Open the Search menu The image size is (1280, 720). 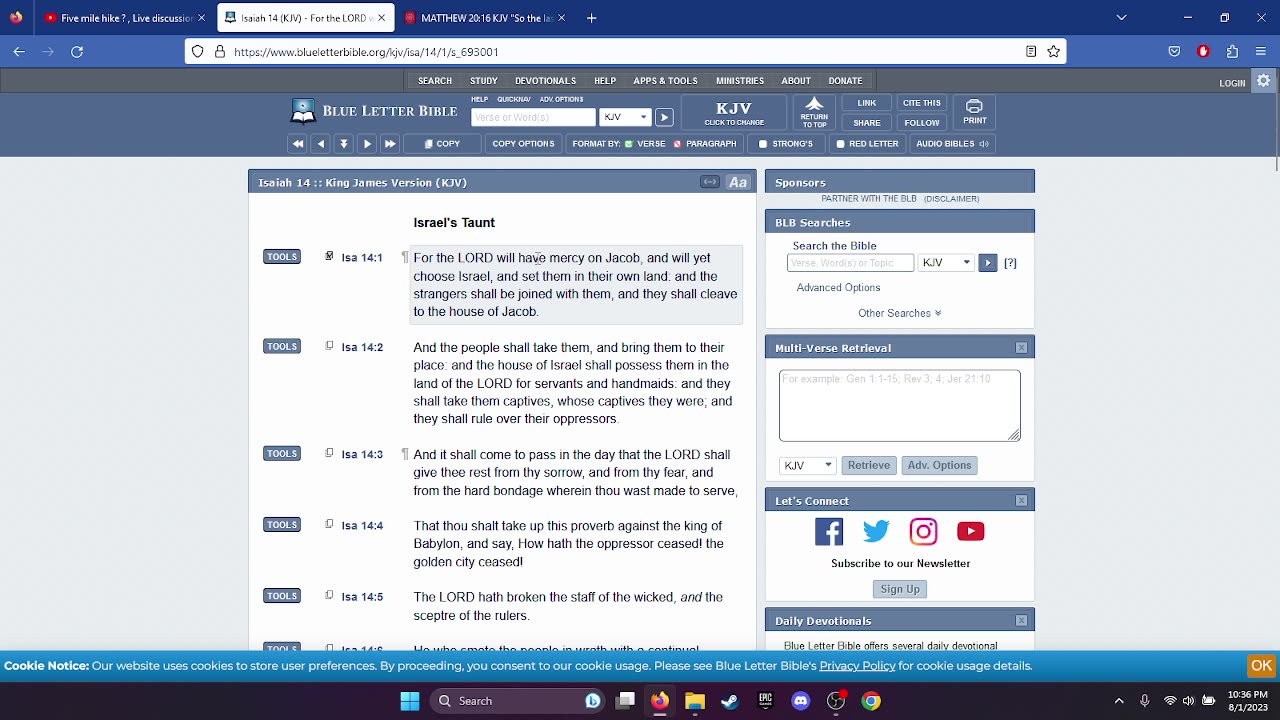click(x=435, y=81)
